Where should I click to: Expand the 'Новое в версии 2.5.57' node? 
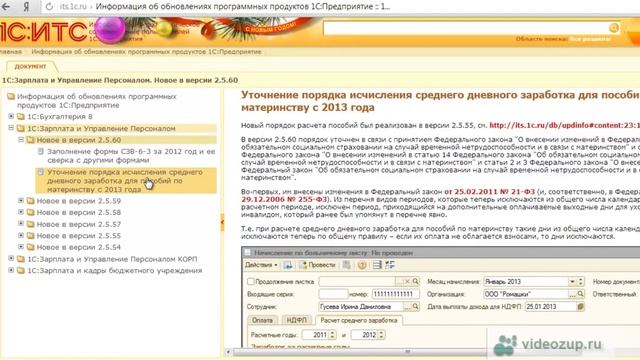[21, 224]
